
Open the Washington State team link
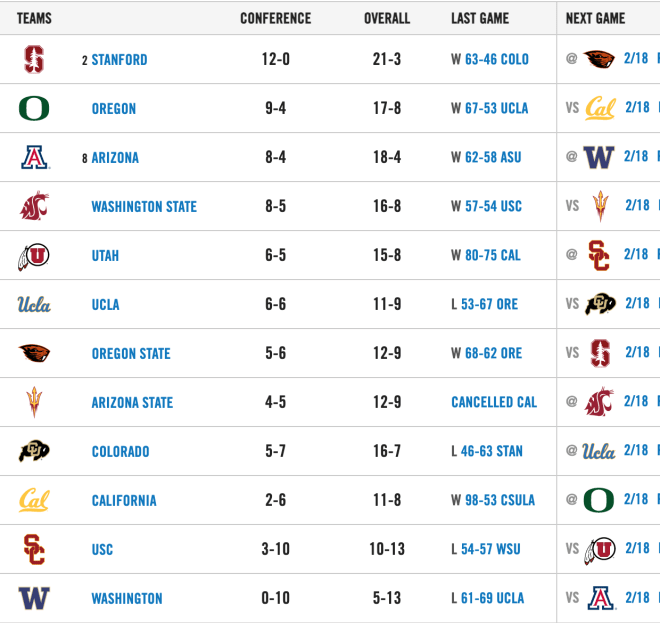(x=144, y=207)
